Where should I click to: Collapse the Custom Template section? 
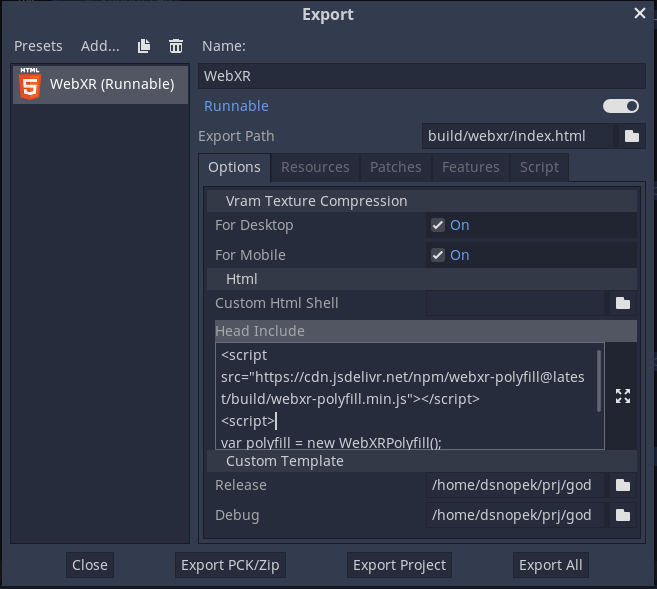click(x=422, y=461)
